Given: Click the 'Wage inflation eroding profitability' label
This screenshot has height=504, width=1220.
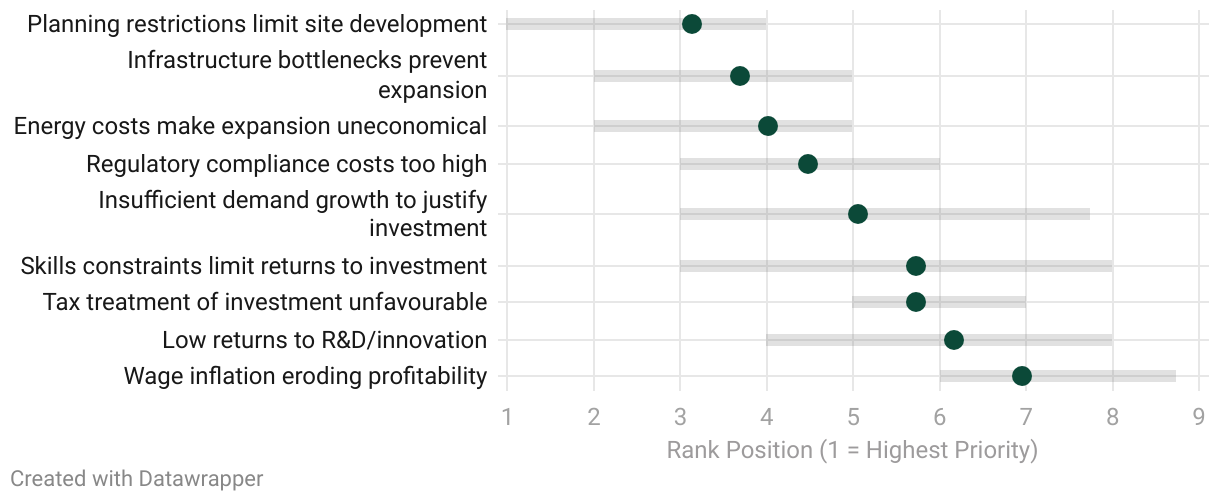Looking at the screenshot, I should point(305,376).
